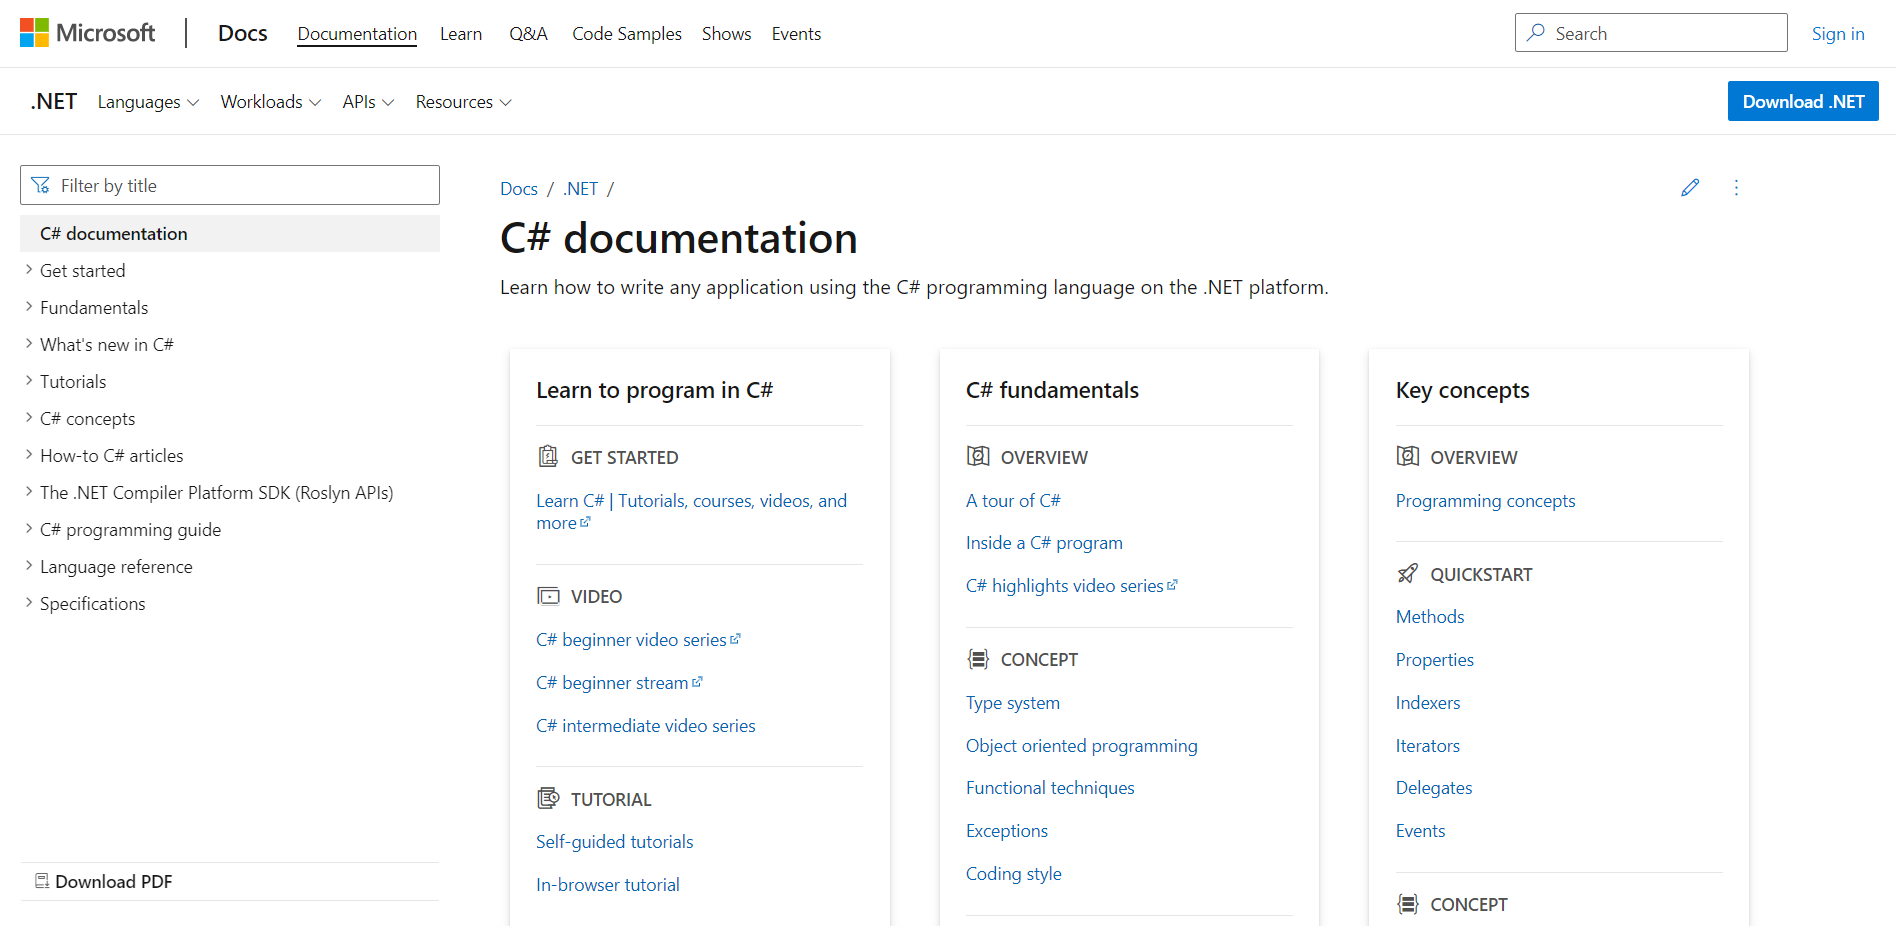This screenshot has height=926, width=1896.
Task: Open Inside a C# program link
Action: click(1044, 542)
